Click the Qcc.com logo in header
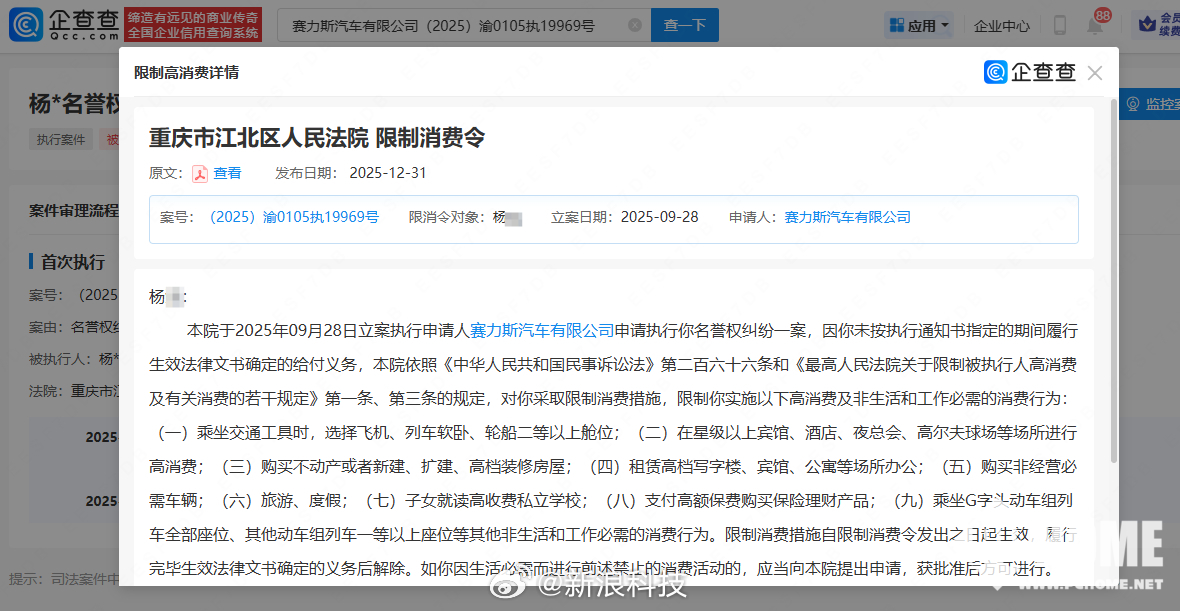Viewport: 1180px width, 611px height. [65, 25]
